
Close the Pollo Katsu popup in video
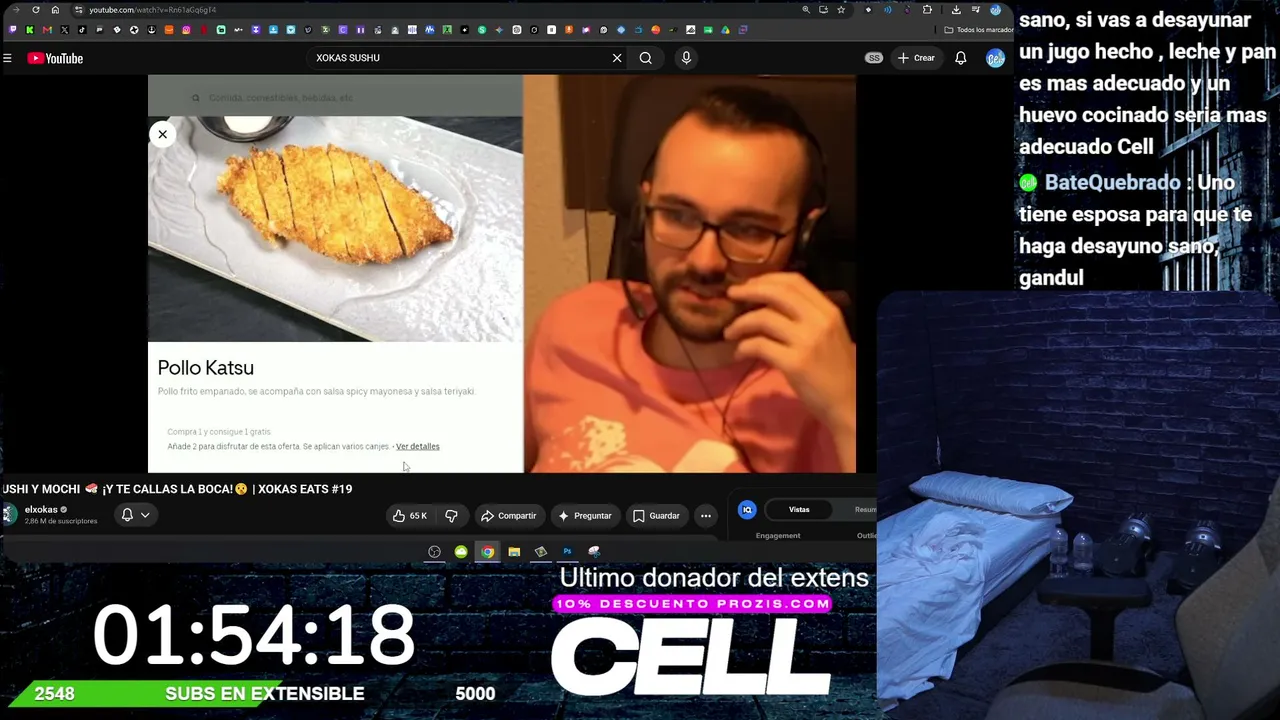click(x=162, y=134)
